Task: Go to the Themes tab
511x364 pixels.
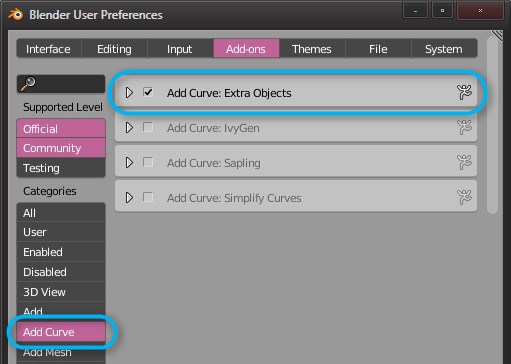Action: [312, 49]
